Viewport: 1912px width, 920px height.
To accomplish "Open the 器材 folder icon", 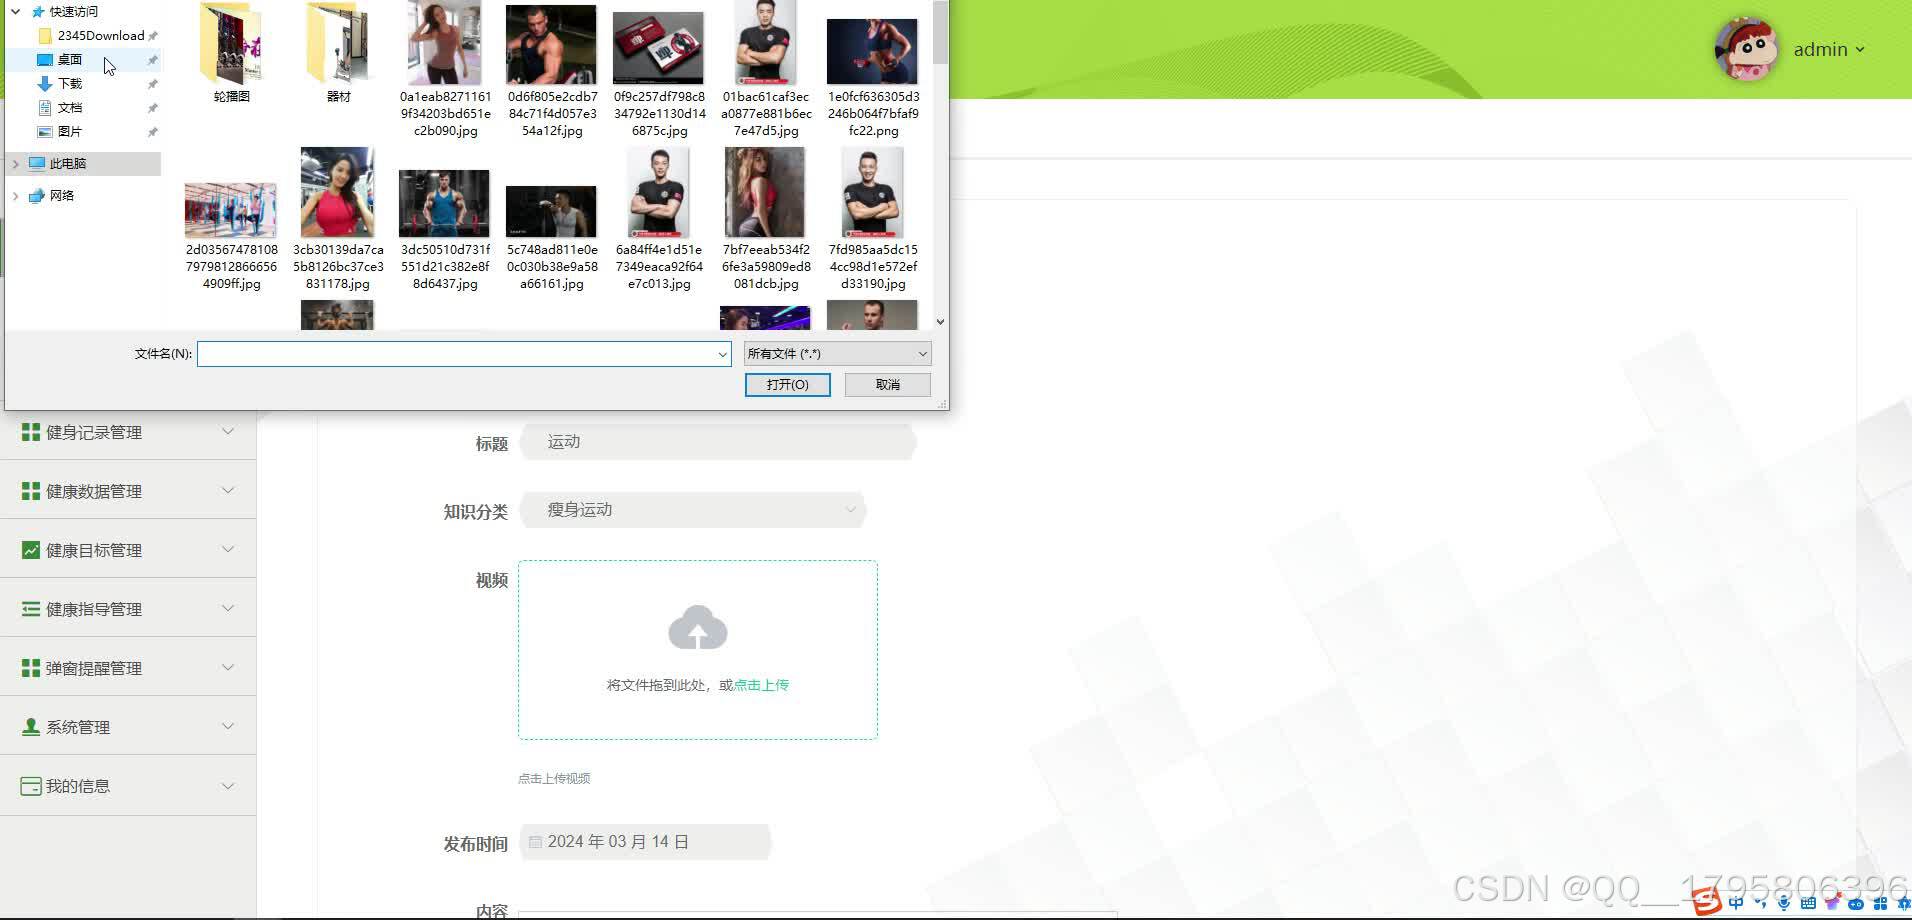I will coord(338,43).
